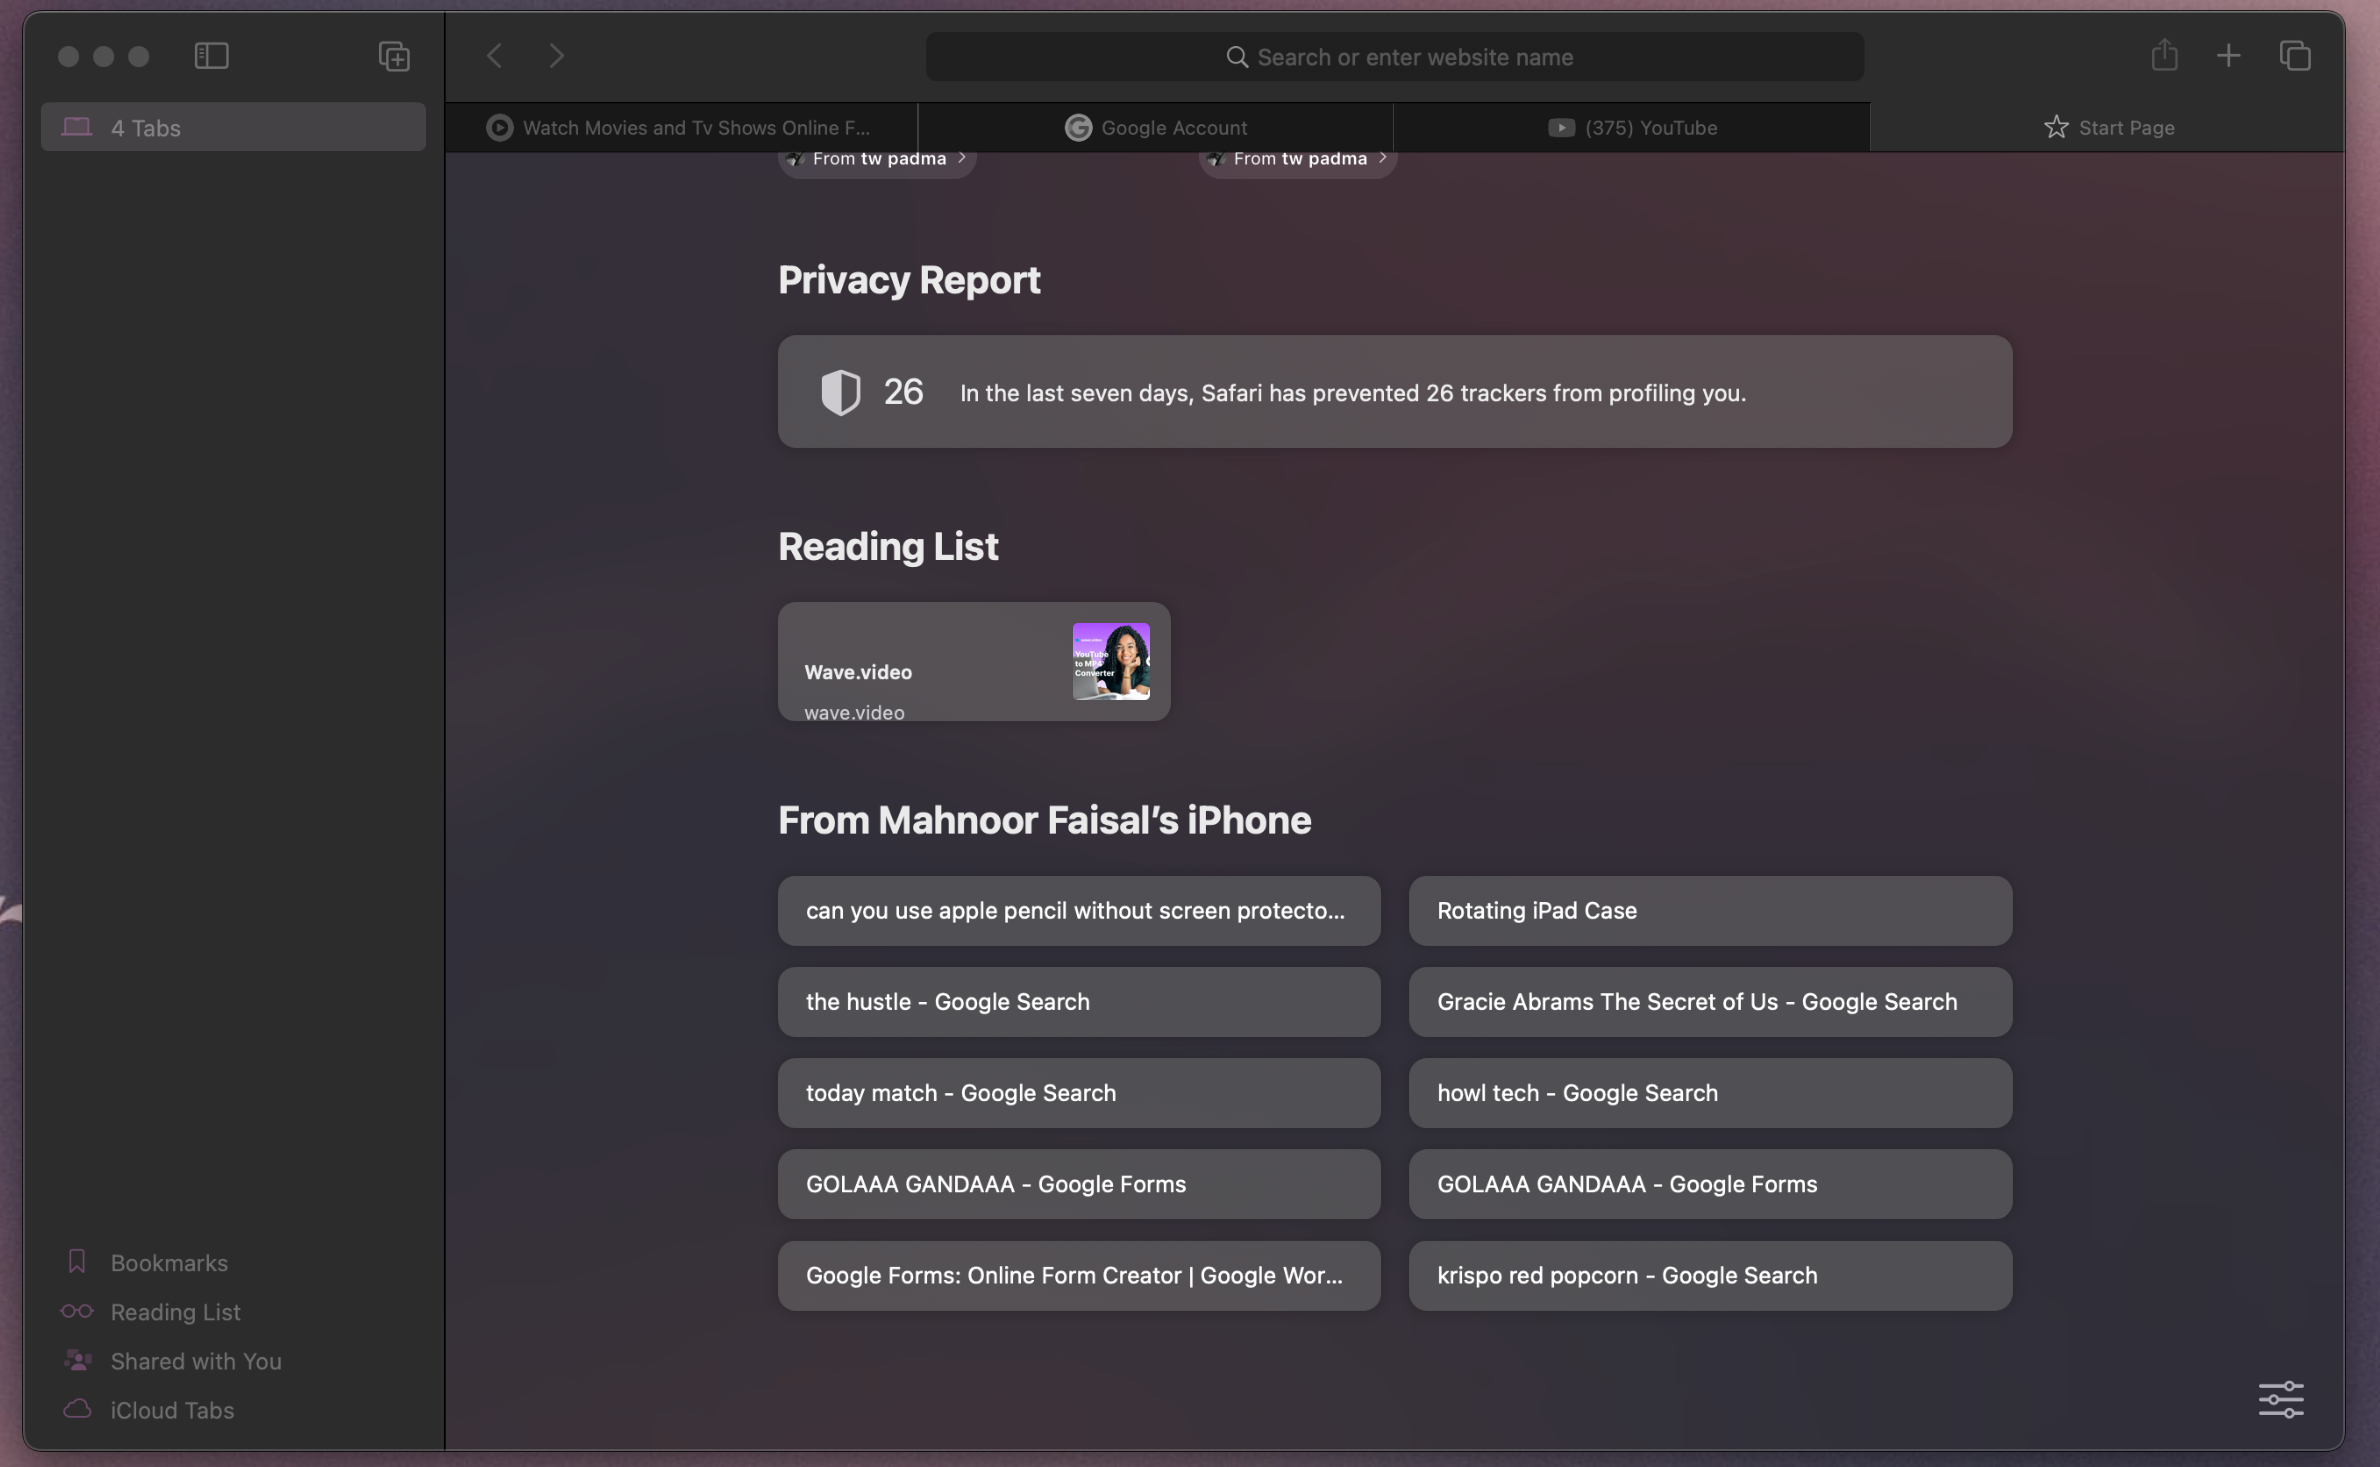Switch to the Google Account tab

tap(1156, 127)
